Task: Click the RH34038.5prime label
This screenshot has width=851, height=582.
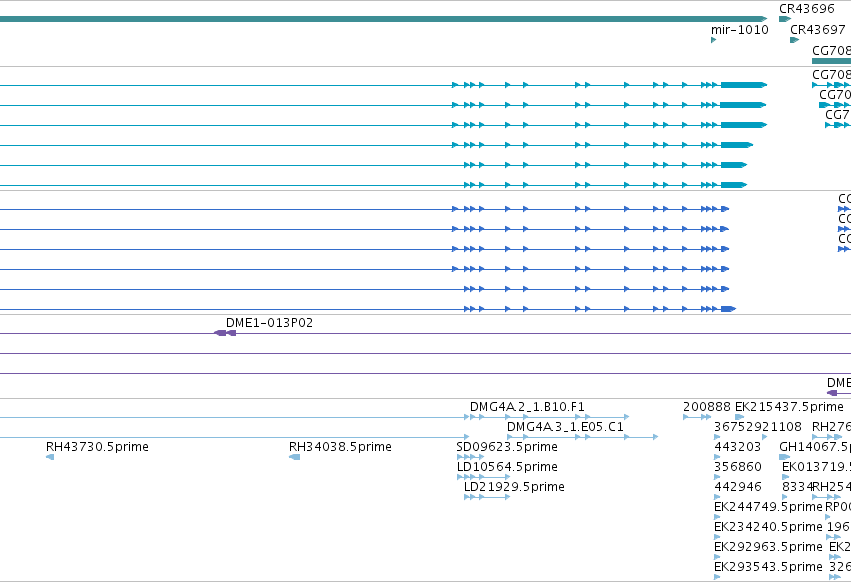Action: (340, 447)
